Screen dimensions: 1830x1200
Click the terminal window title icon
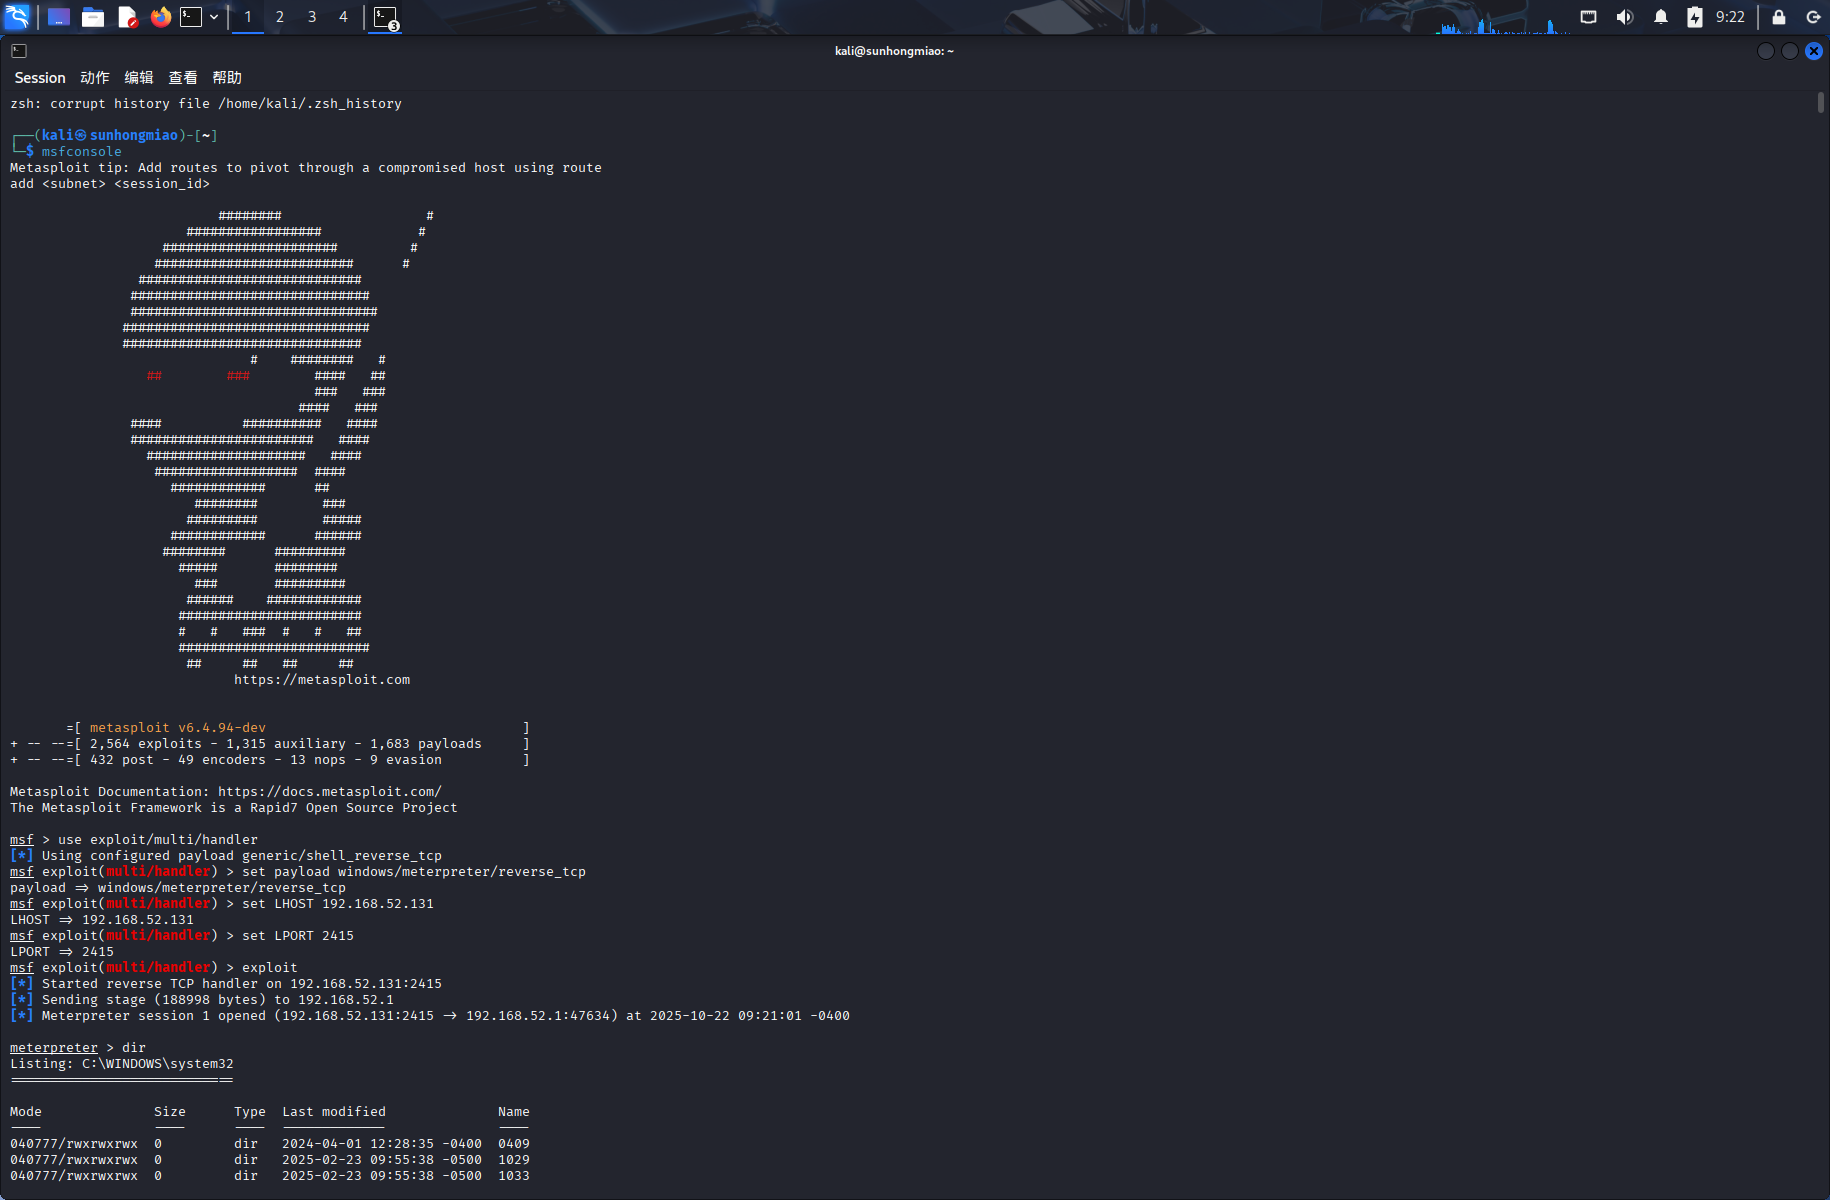click(19, 51)
